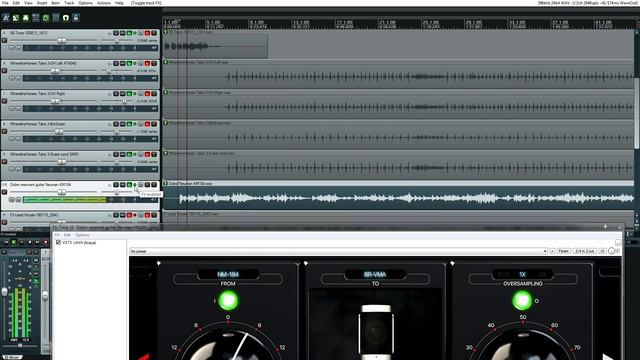
Task: Click the 17.1.00 mark on the timeline ruler
Action: coord(344,22)
